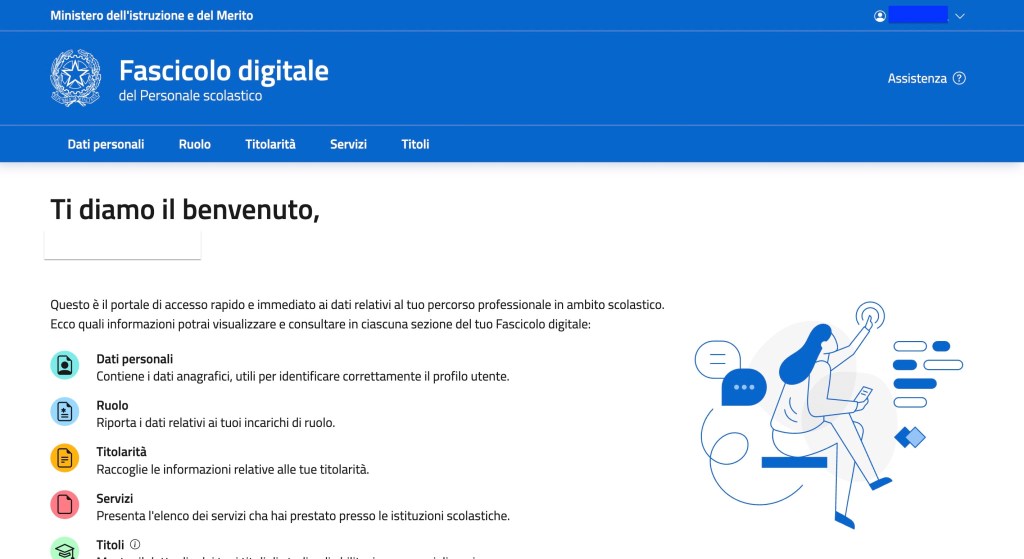Image resolution: width=1024 pixels, height=559 pixels.
Task: Expand the user account dropdown chevron
Action: (960, 16)
